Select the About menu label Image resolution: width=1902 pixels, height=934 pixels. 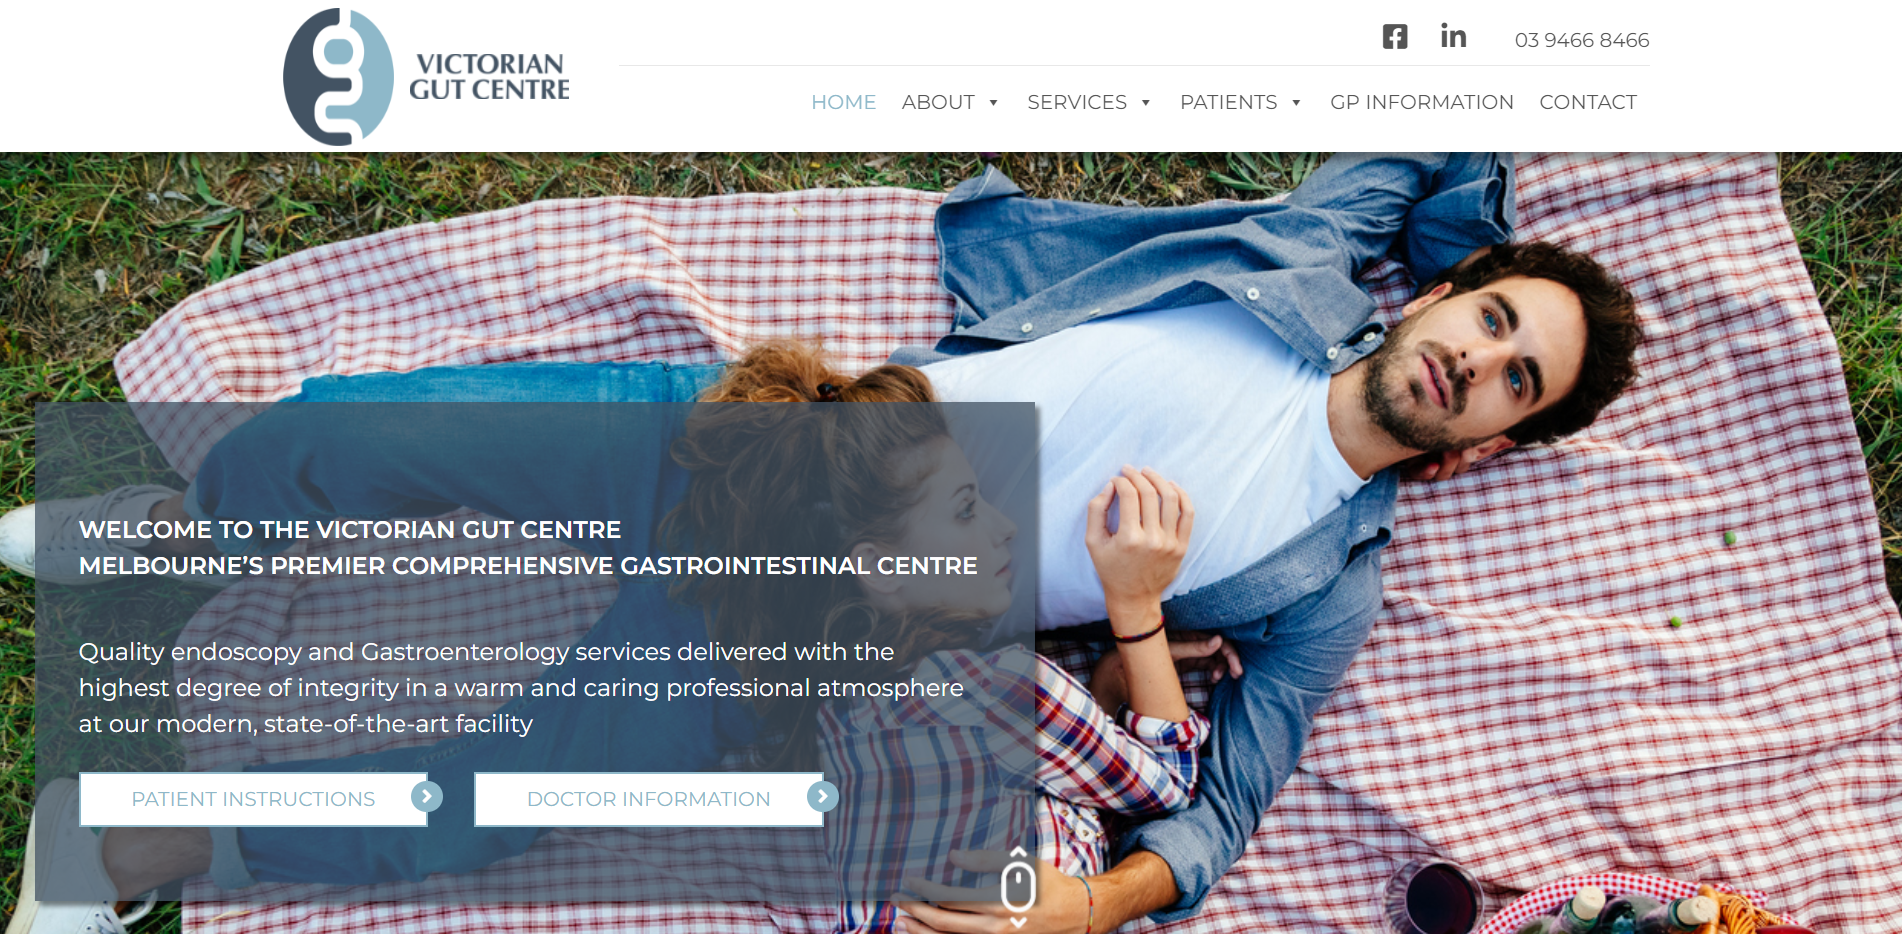[x=938, y=102]
